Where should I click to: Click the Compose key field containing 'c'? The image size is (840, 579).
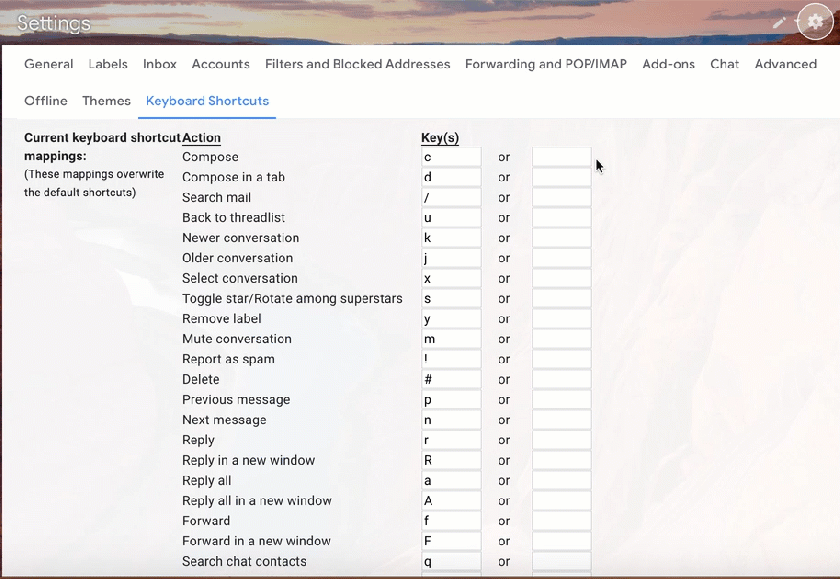click(451, 157)
